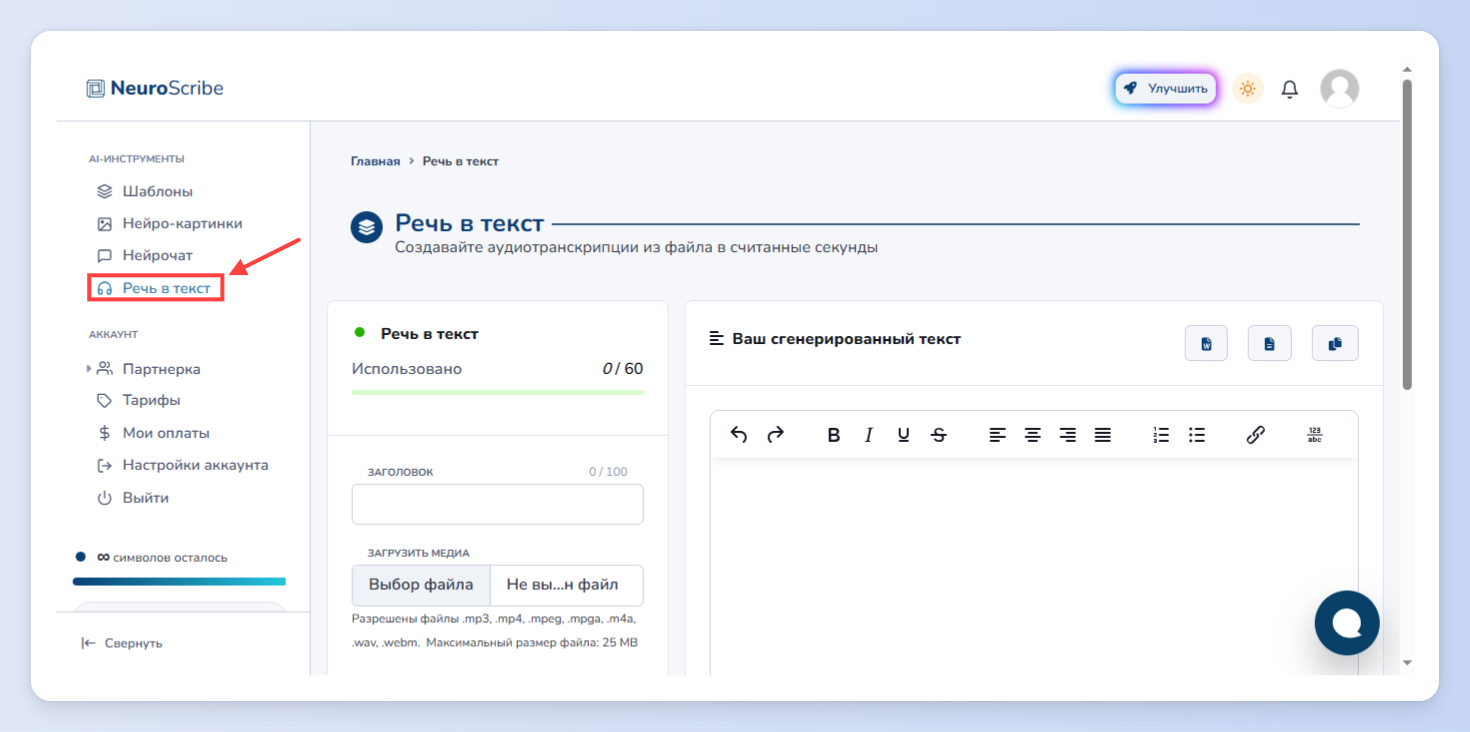
Task: Click the remaining symbols progress bar
Action: [x=179, y=581]
